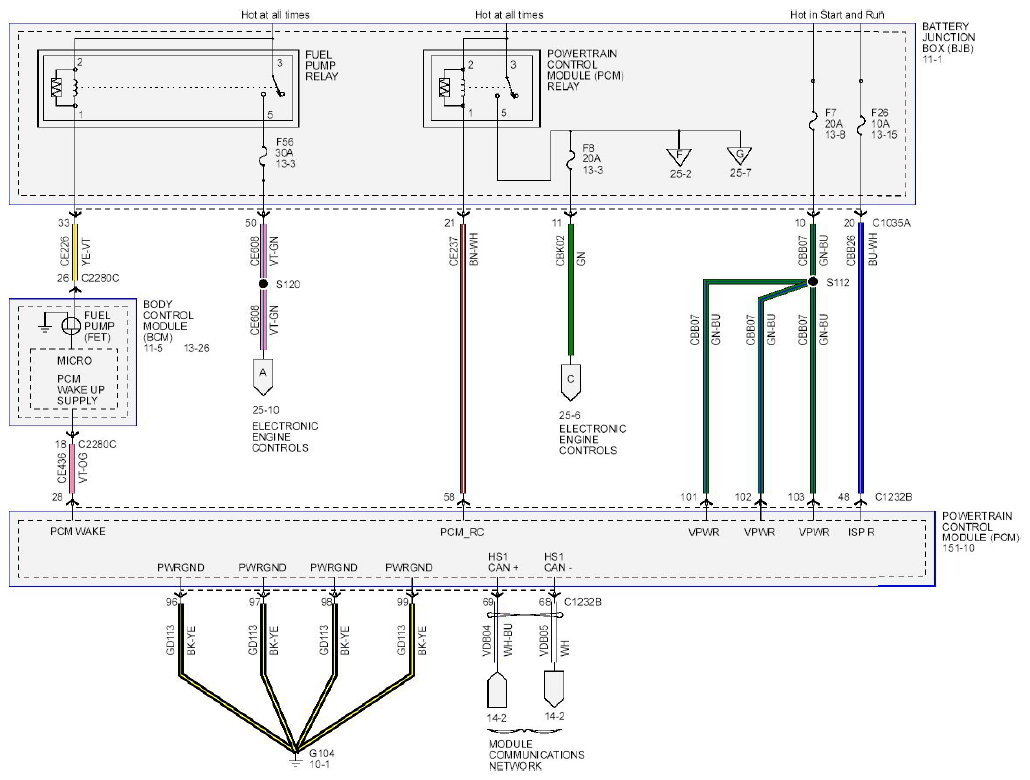Click the F26 10A fuse symbol
The width and height of the screenshot is (1030, 780).
click(861, 123)
